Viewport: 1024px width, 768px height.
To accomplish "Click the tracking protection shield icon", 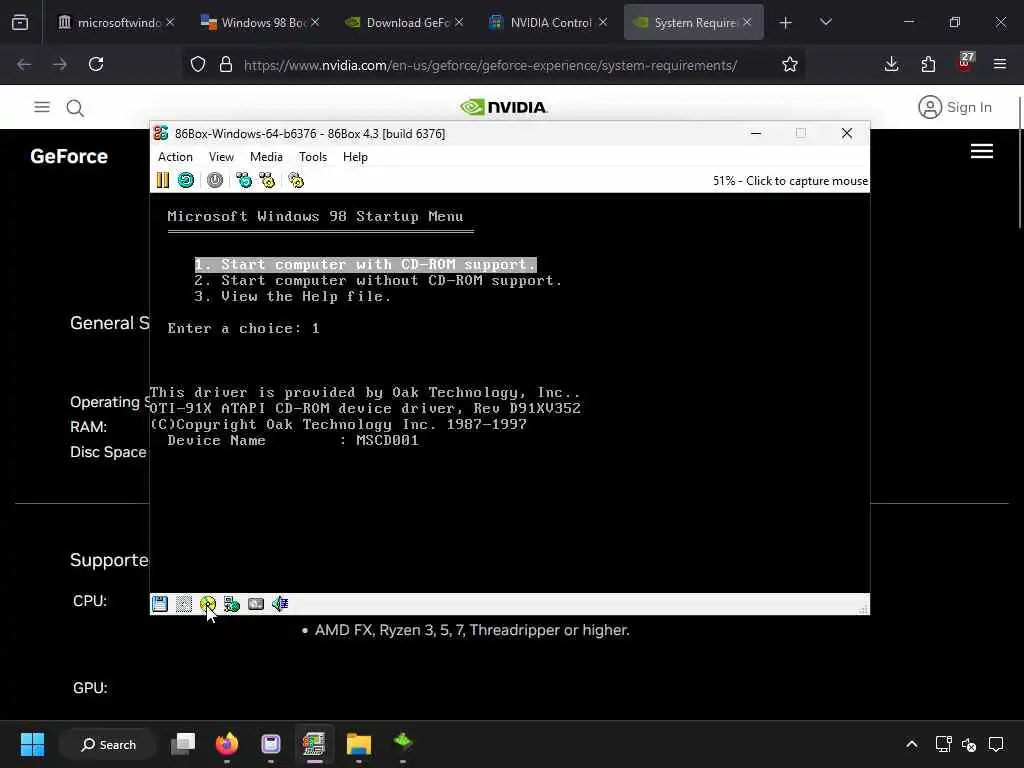I will pos(198,65).
